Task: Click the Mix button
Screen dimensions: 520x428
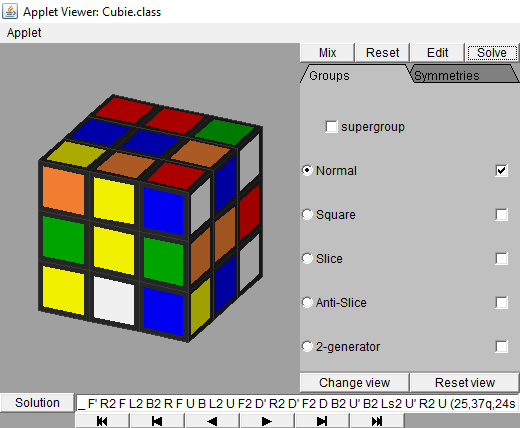Action: pyautogui.click(x=327, y=53)
